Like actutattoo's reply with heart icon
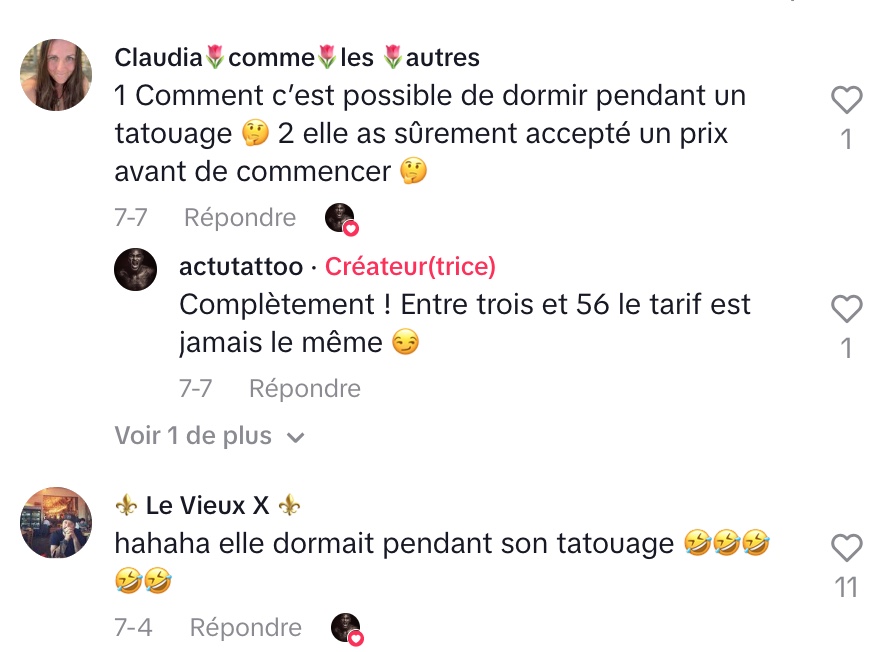 point(846,309)
